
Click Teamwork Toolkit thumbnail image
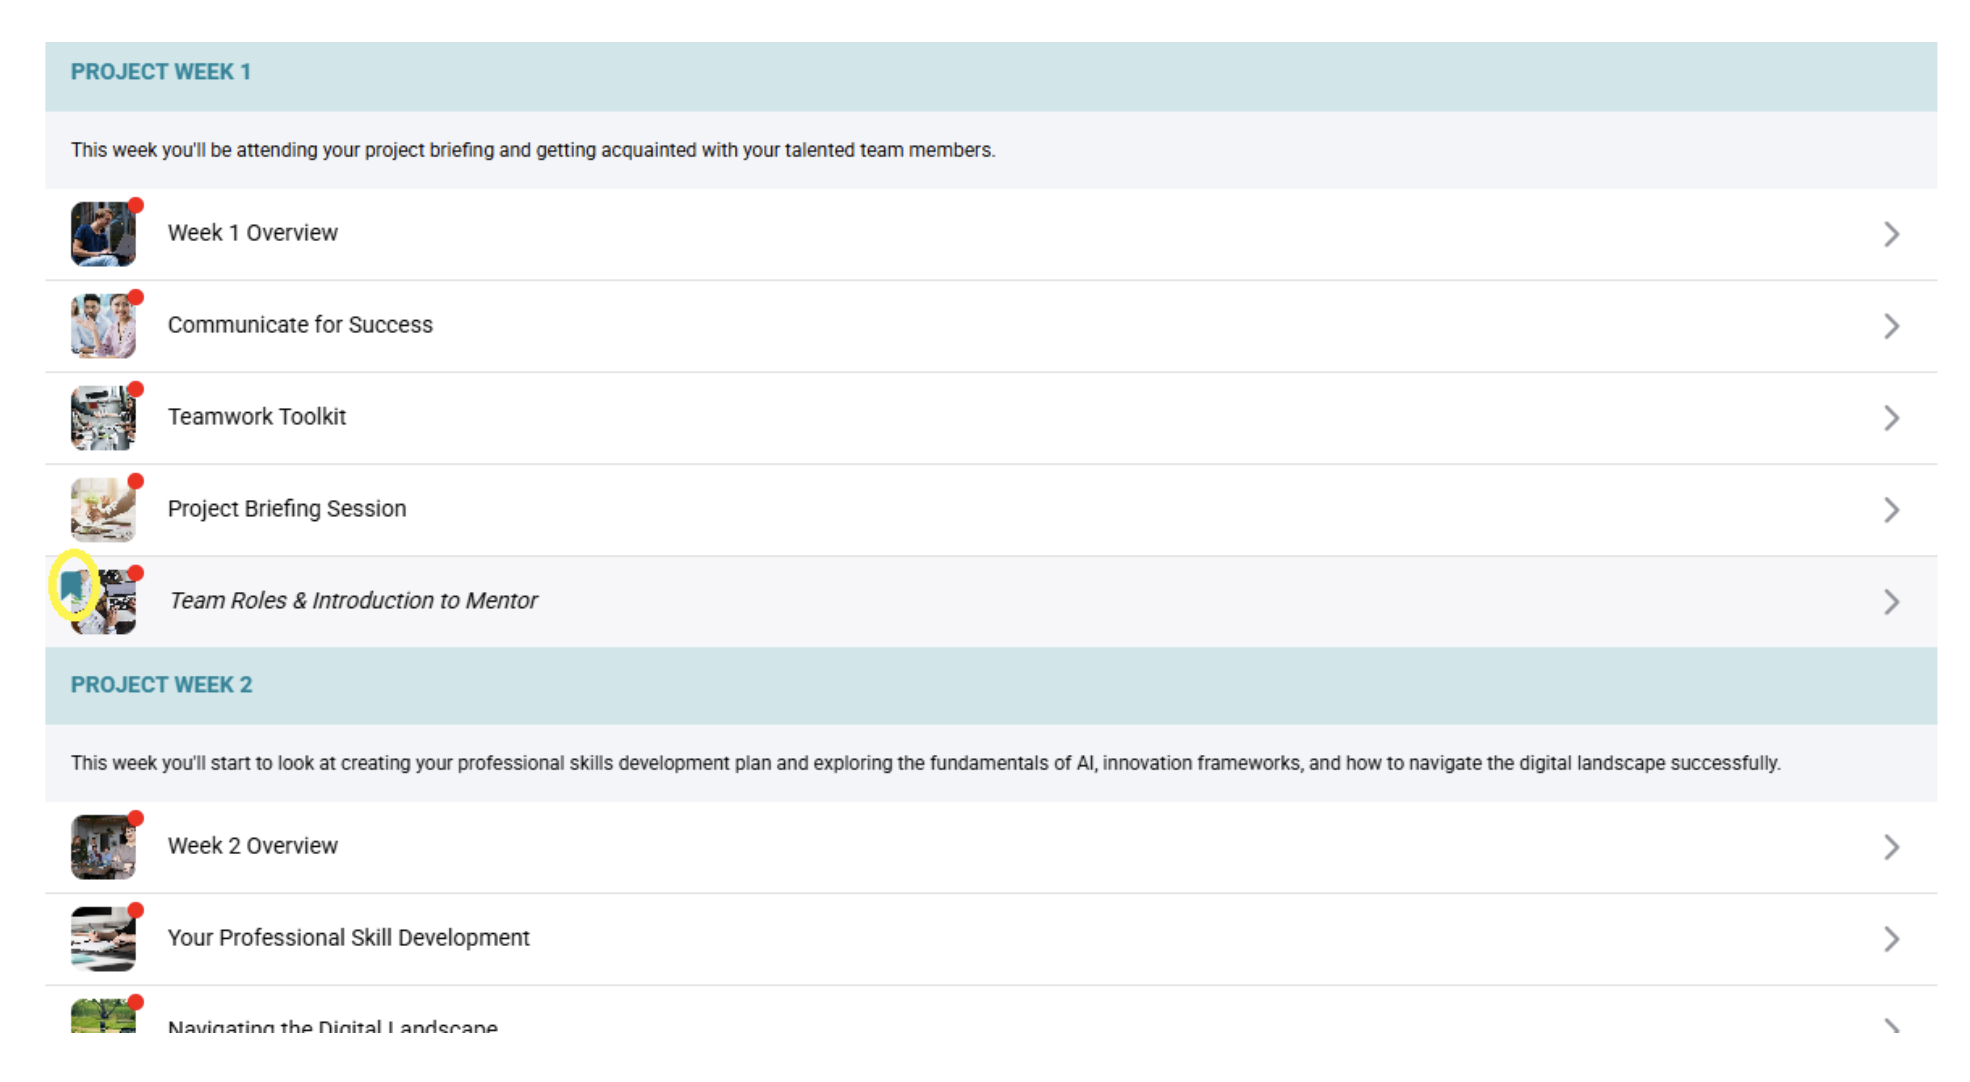102,418
